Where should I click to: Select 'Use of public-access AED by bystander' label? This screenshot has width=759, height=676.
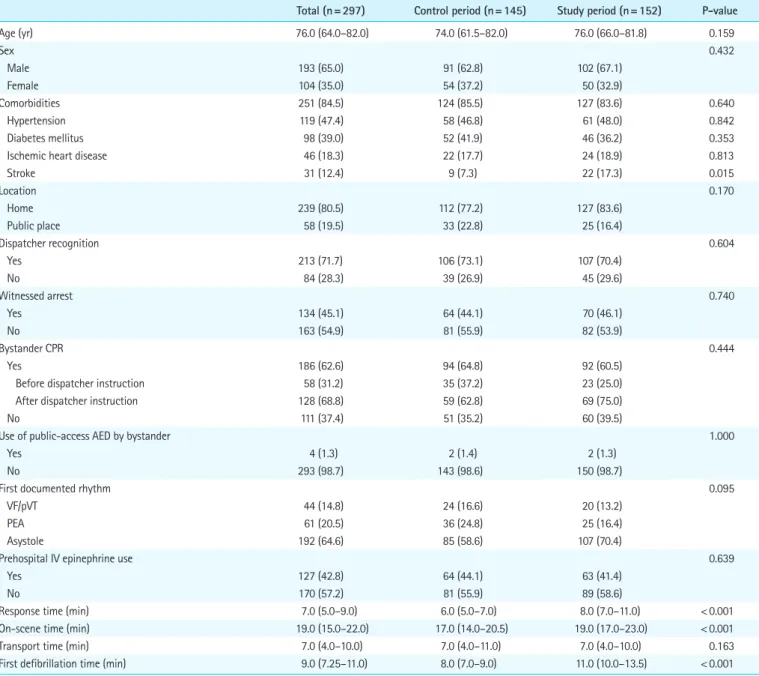pyautogui.click(x=85, y=436)
